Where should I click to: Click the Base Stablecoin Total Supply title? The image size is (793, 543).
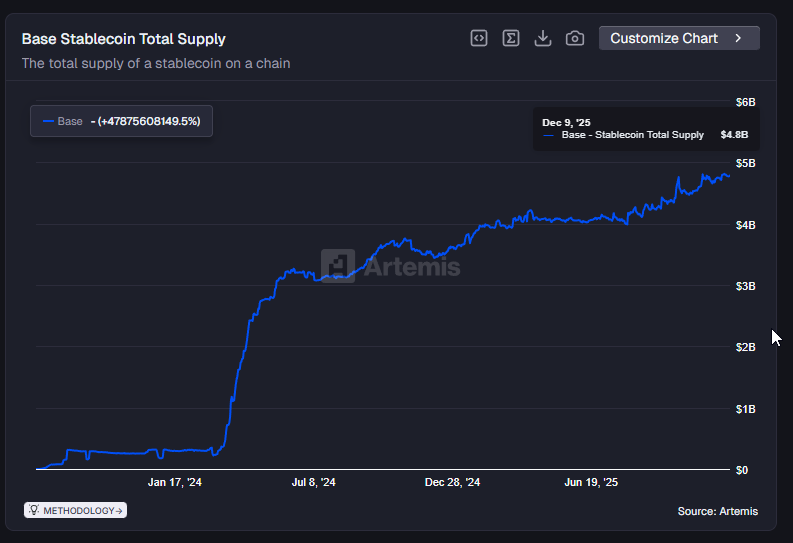(x=123, y=39)
